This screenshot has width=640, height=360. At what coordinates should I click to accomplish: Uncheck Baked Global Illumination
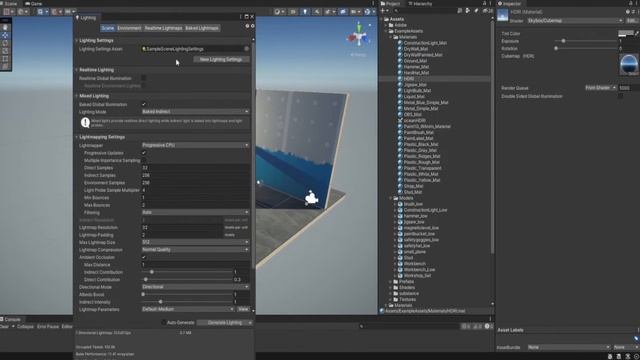click(x=144, y=104)
